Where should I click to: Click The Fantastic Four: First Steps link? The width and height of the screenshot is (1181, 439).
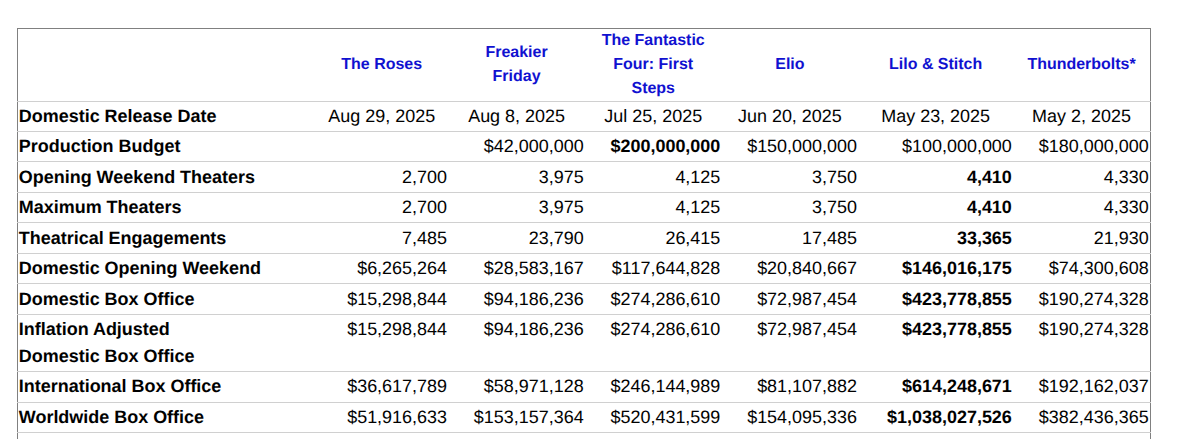tap(653, 64)
